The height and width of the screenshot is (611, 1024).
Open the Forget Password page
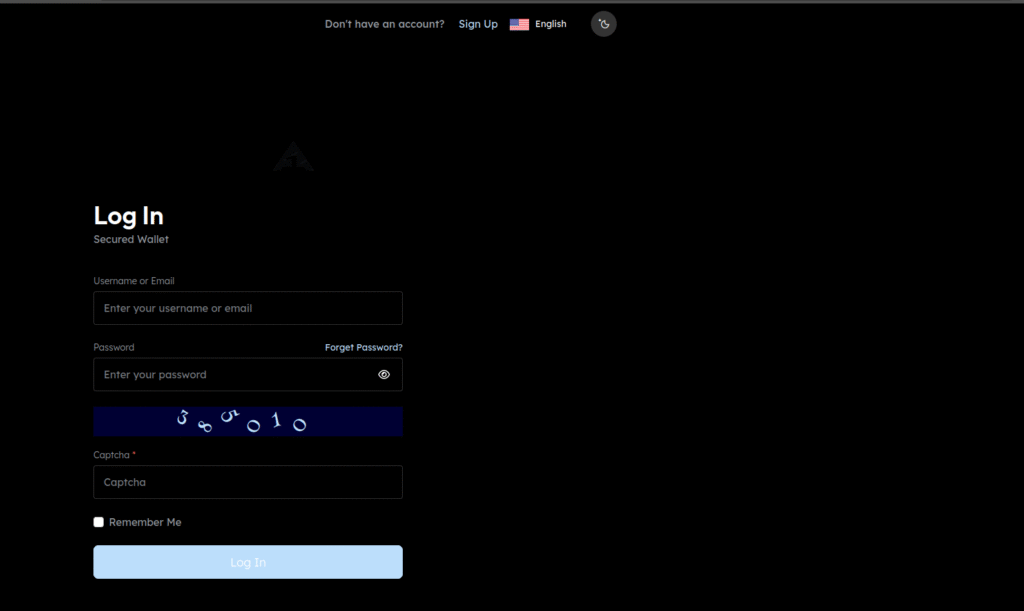(x=363, y=347)
